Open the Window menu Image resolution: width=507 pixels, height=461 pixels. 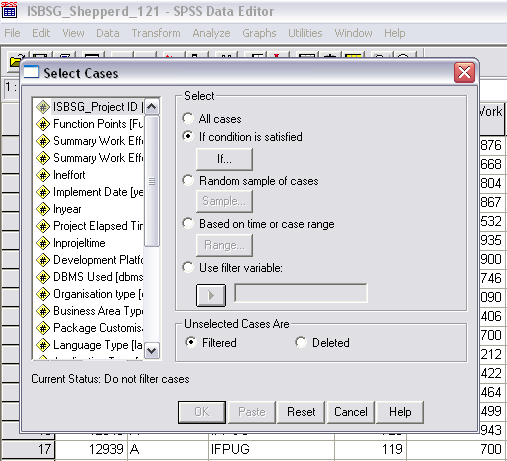(353, 33)
